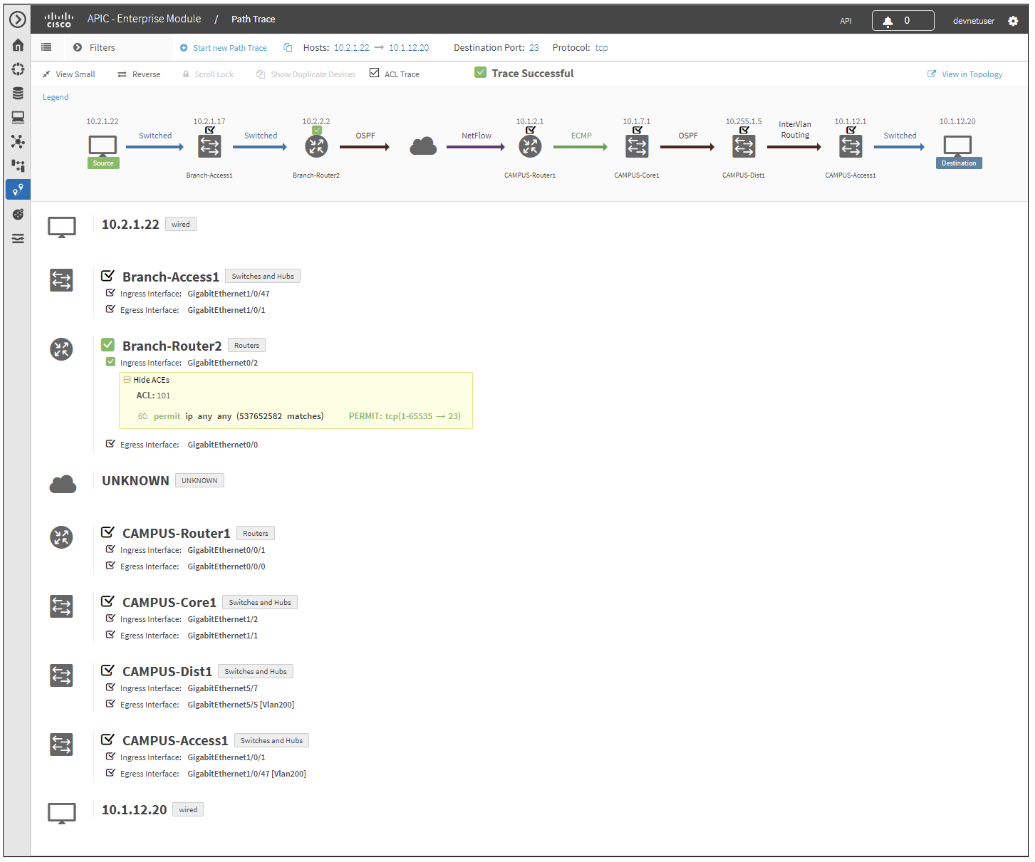Viewport: 1035px width, 862px height.
Task: Click Branch-Access1 Ingress Interface ACL checkbox
Action: 110,293
